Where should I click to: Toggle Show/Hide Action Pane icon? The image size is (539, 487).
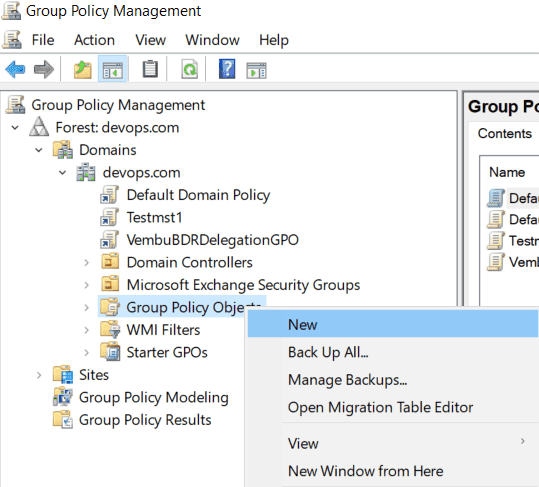(x=256, y=70)
